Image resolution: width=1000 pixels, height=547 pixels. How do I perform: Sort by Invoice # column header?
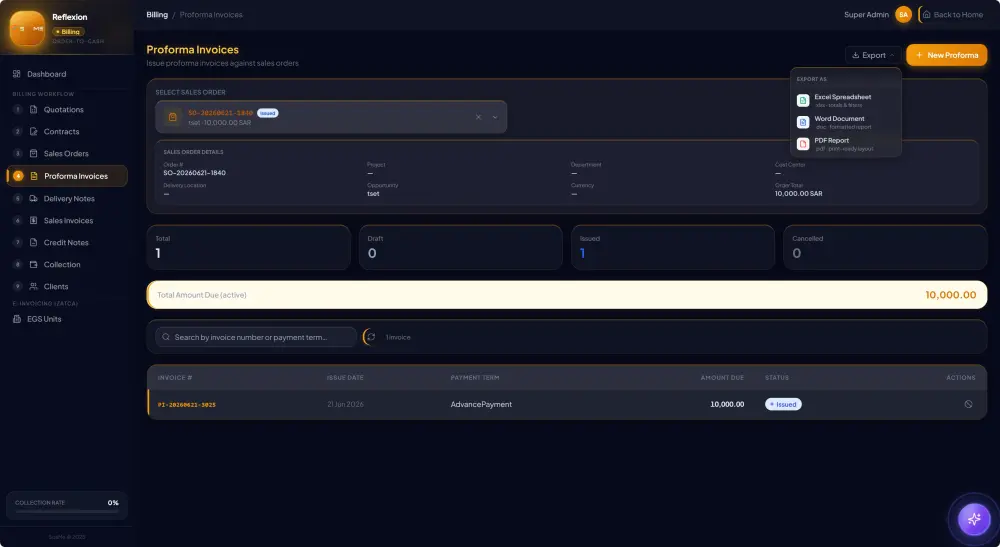[x=175, y=378]
